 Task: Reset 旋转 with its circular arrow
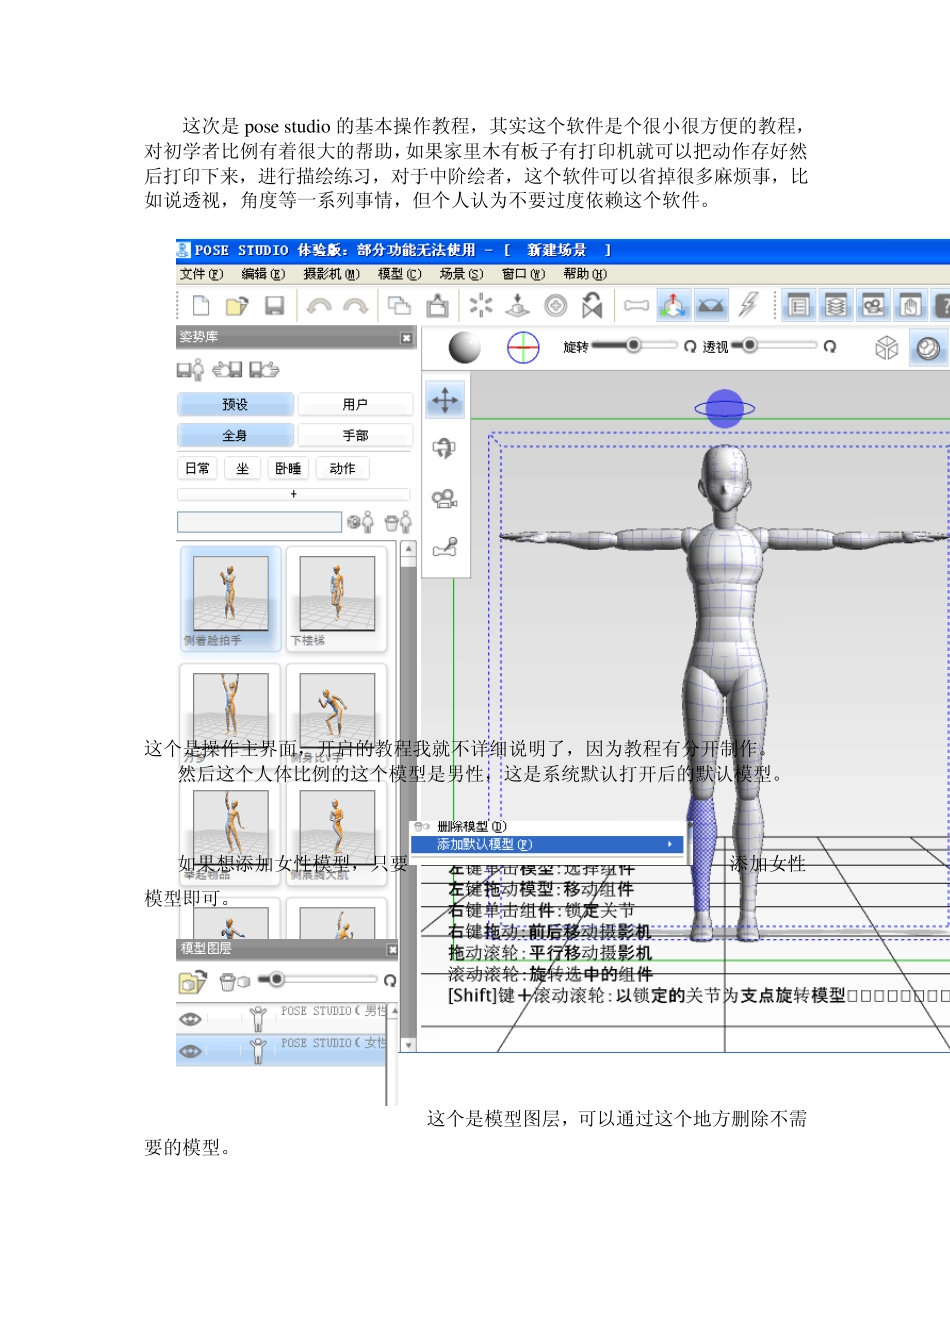690,347
